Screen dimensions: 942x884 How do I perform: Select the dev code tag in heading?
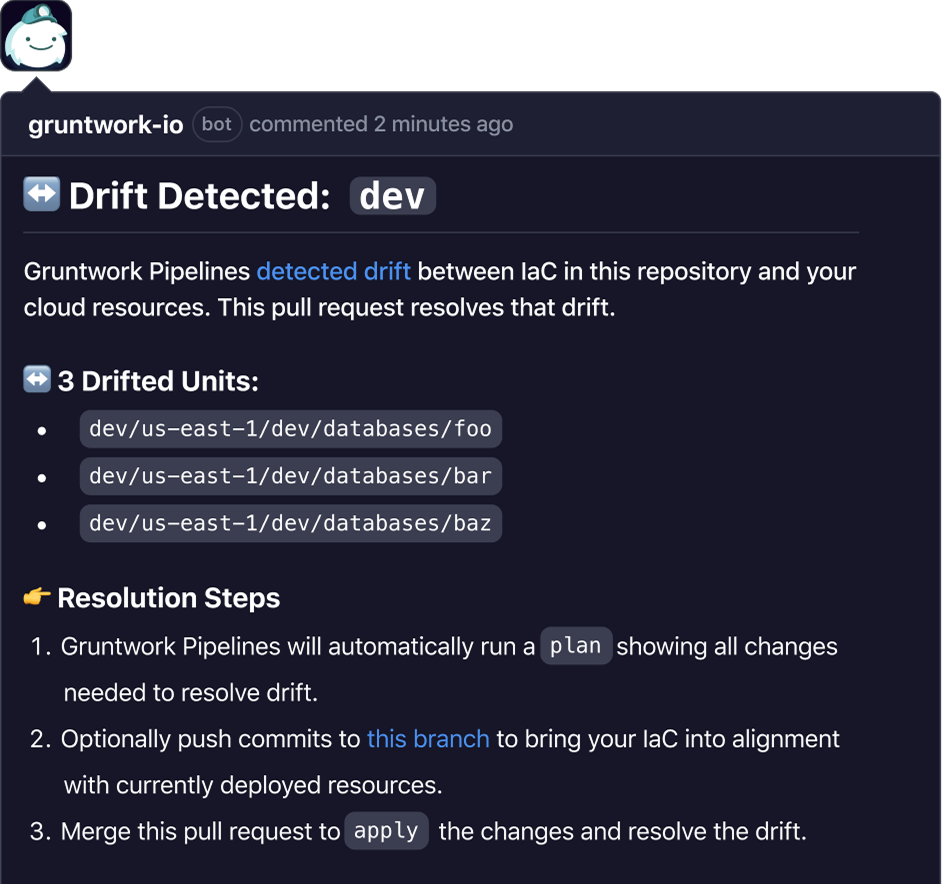tap(392, 196)
